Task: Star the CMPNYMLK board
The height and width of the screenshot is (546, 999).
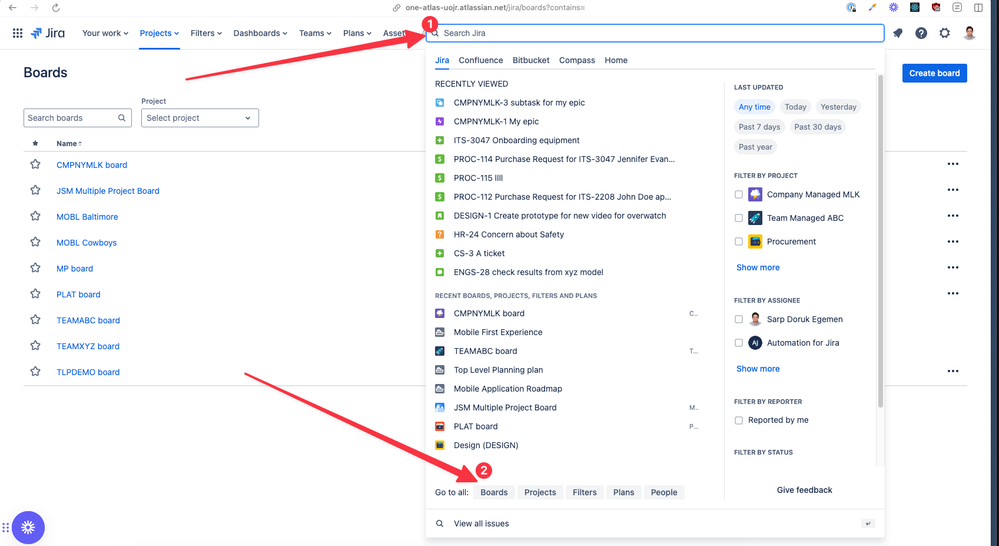Action: (35, 164)
